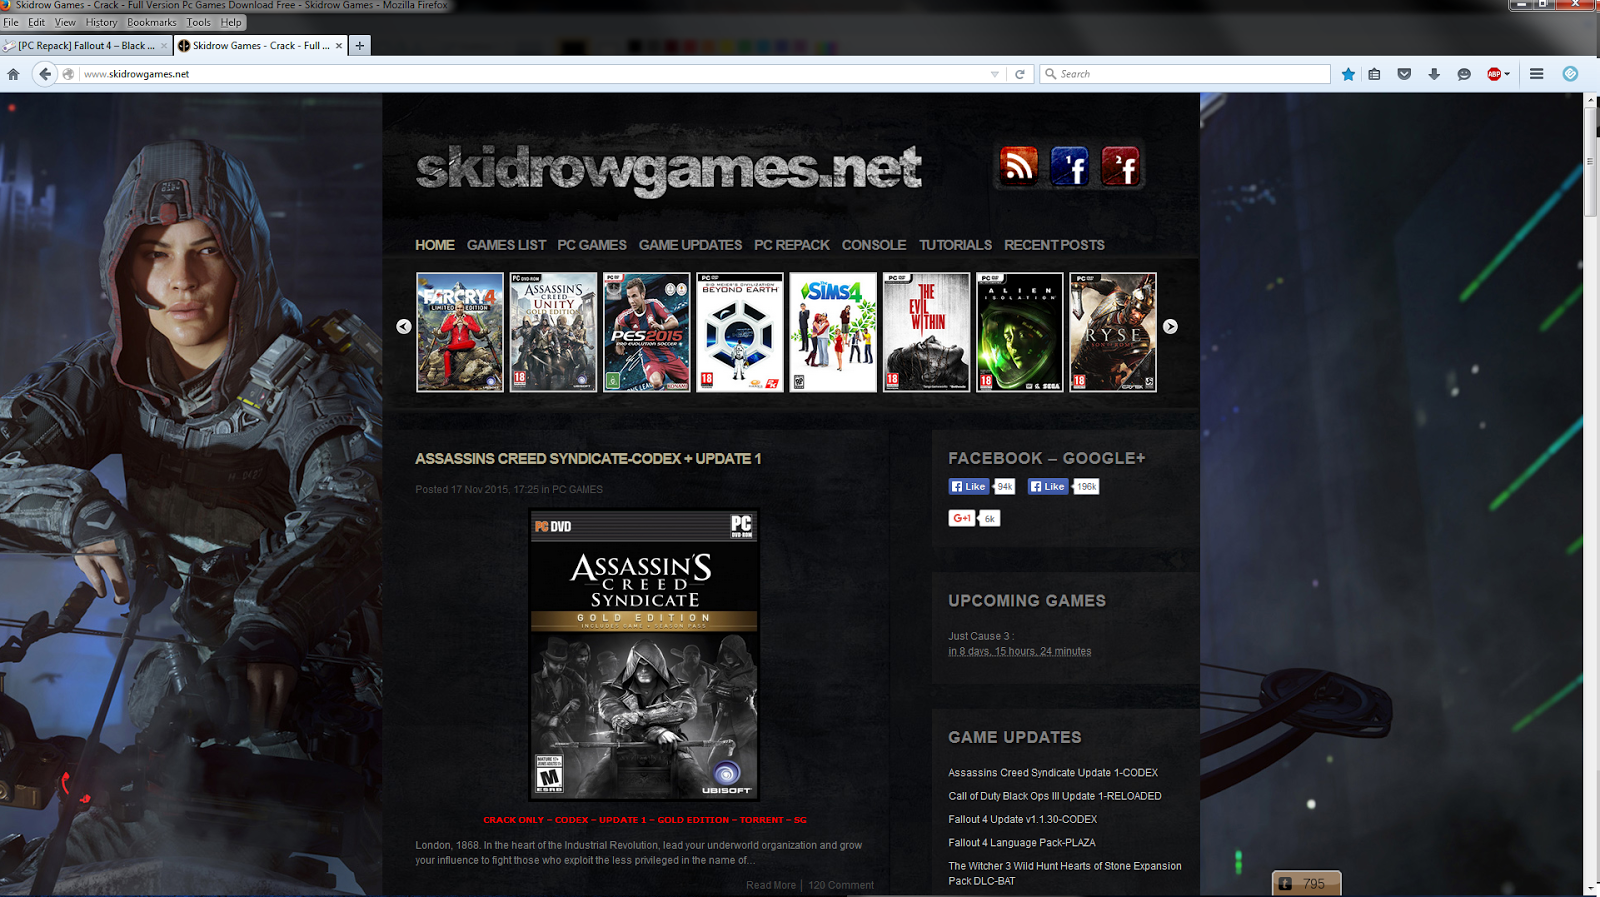Screen dimensions: 1600x897
Task: Click the G+1 button
Action: click(961, 518)
